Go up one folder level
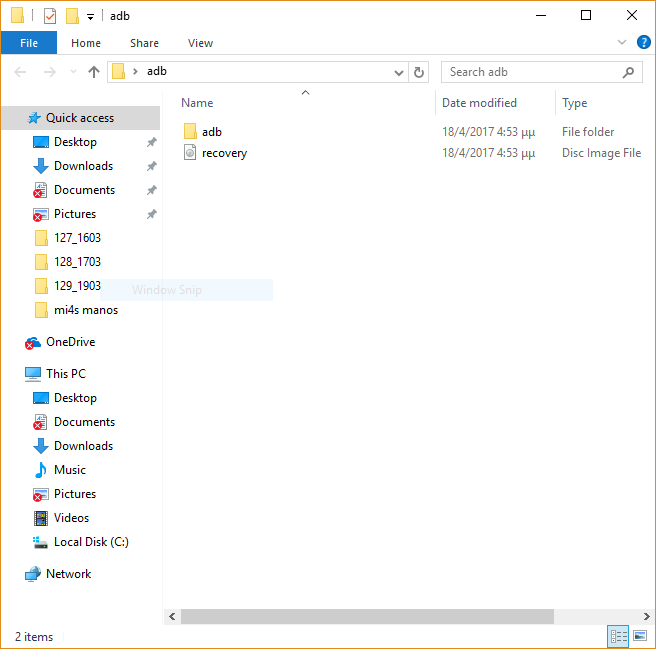 tap(94, 72)
